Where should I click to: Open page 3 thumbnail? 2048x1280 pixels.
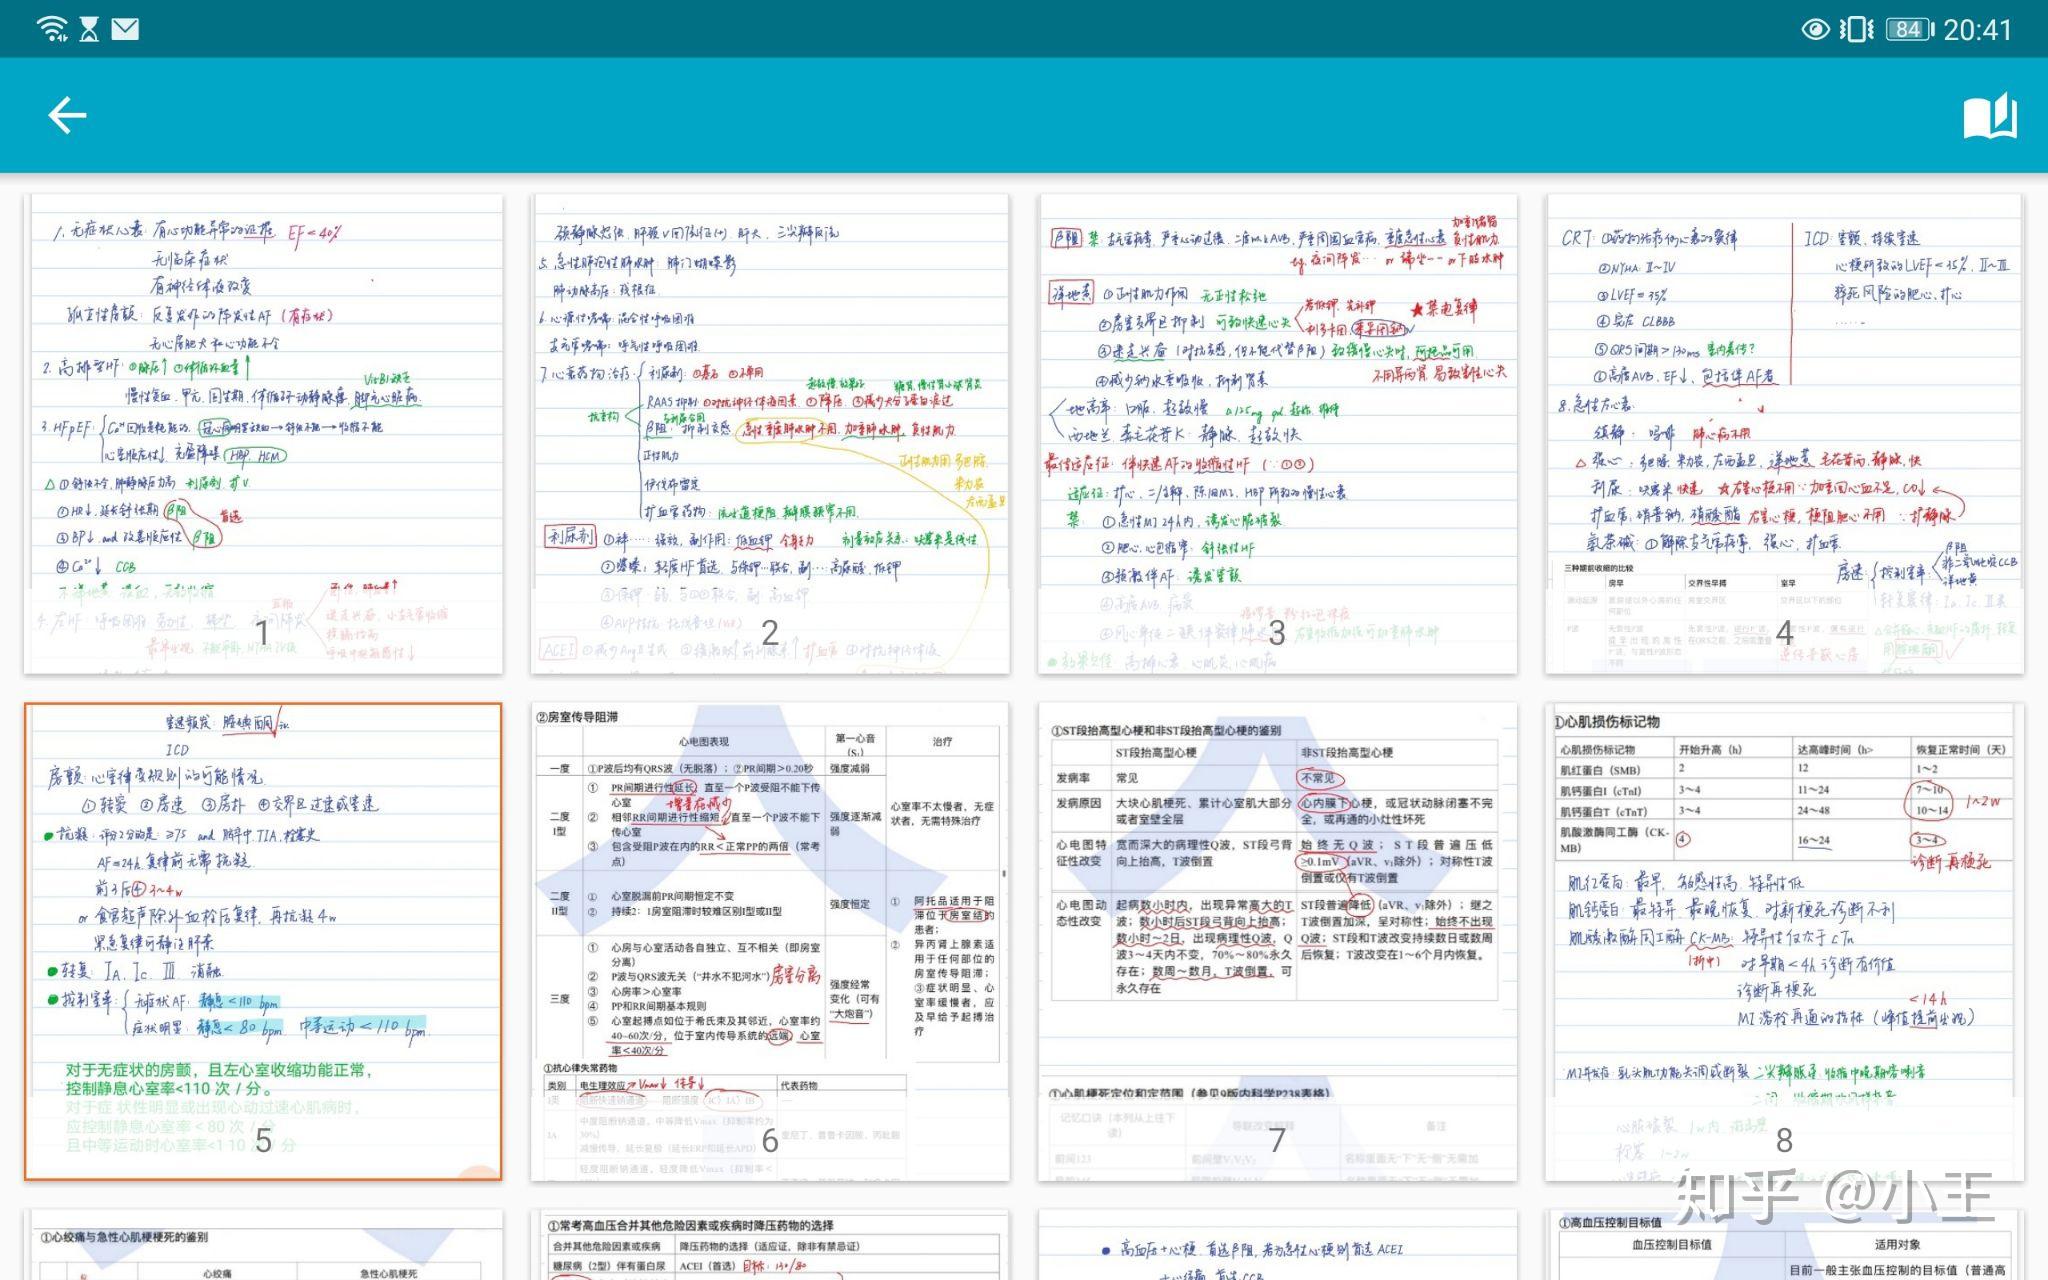click(x=1277, y=434)
